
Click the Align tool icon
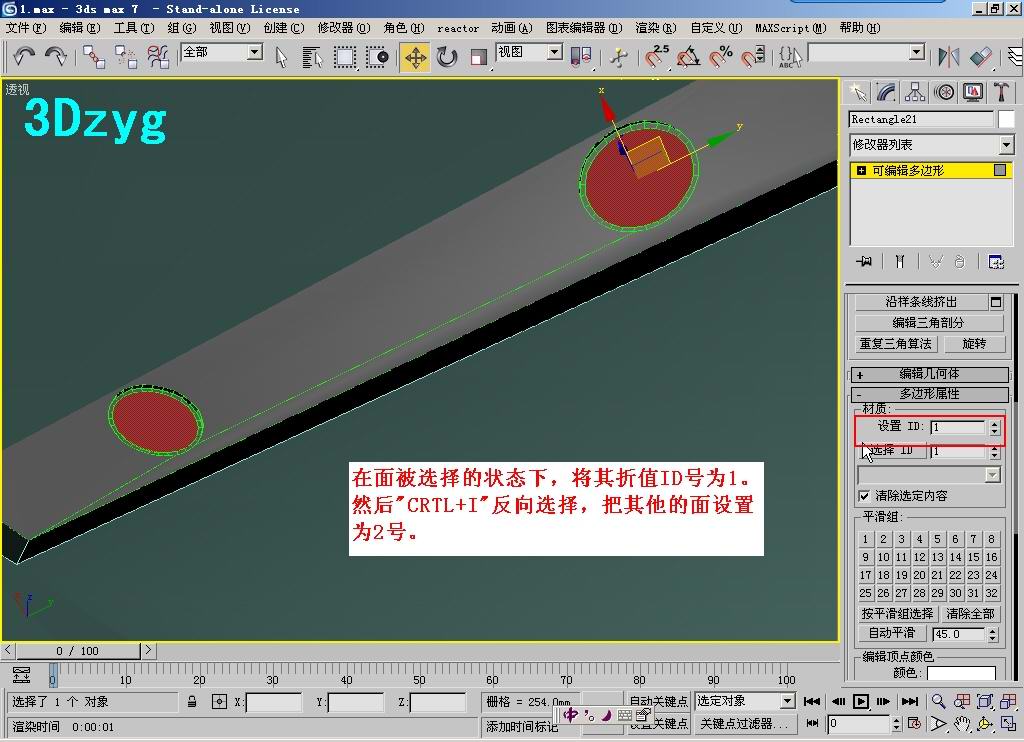tap(980, 57)
